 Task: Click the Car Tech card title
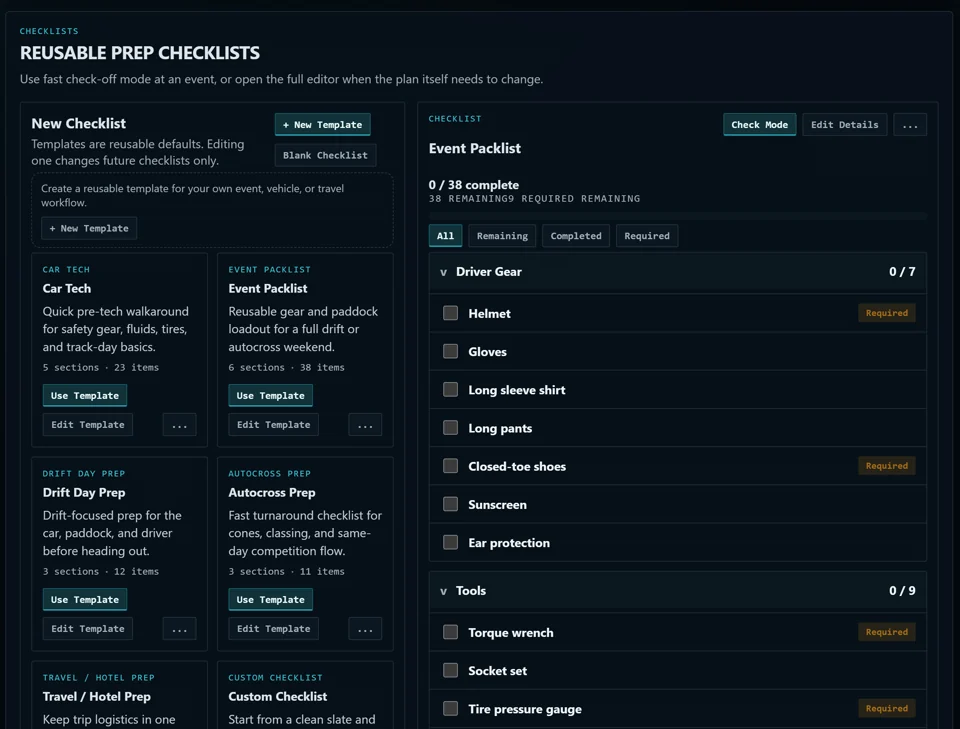(x=67, y=288)
